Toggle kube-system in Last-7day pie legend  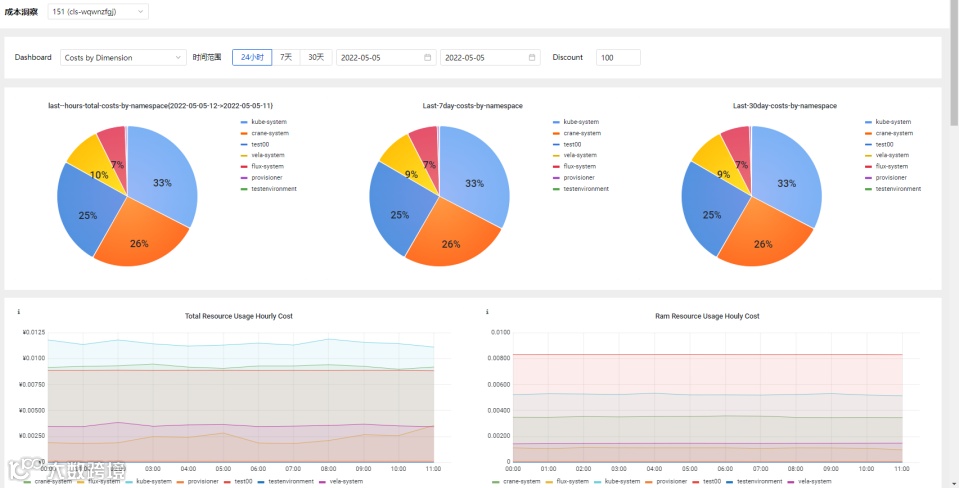[x=576, y=122]
